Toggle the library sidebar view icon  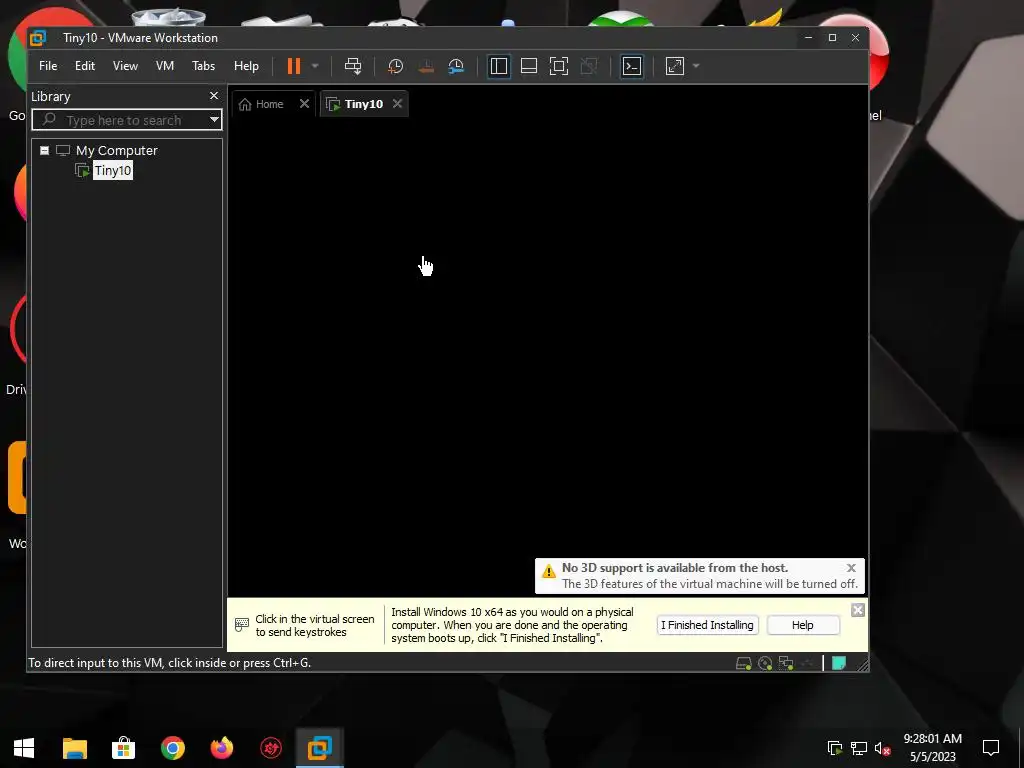(499, 66)
